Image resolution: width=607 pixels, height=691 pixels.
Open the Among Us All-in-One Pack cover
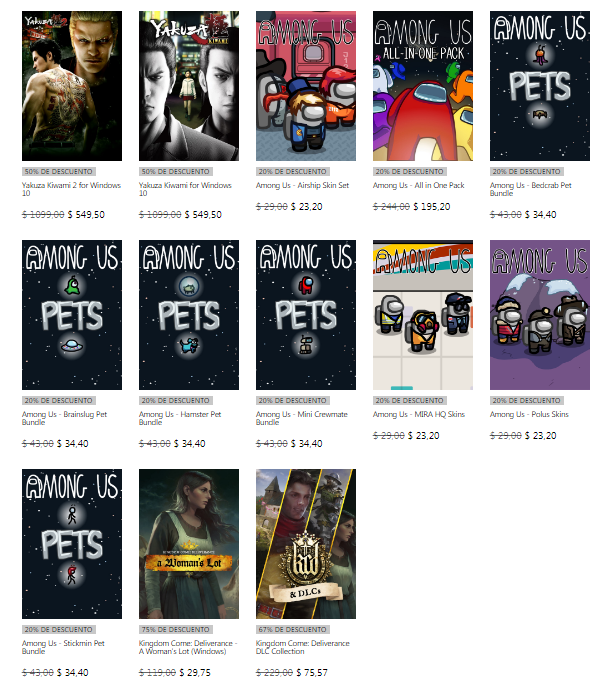[423, 86]
